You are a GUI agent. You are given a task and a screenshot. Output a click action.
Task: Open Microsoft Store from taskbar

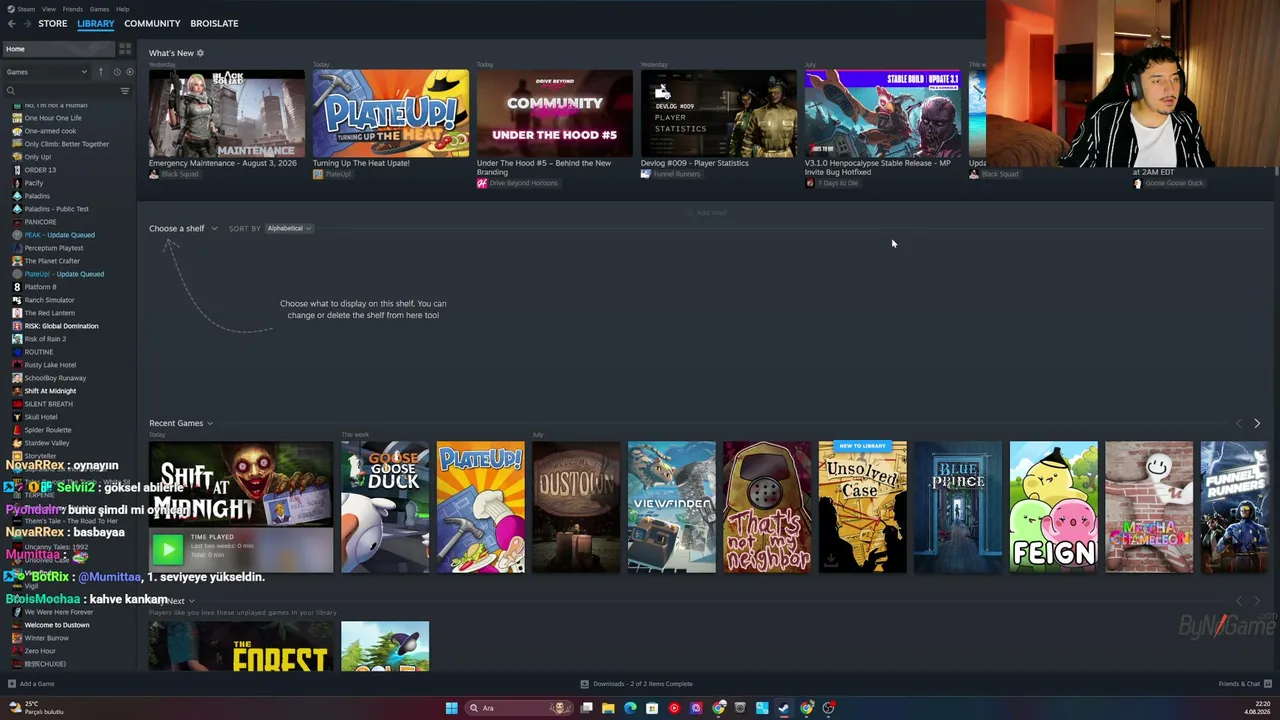coord(652,708)
